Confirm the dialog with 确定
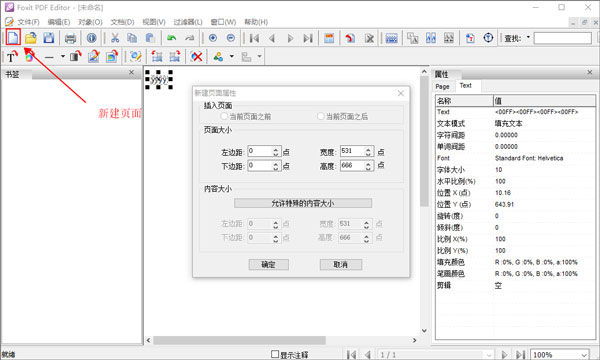 pos(268,264)
